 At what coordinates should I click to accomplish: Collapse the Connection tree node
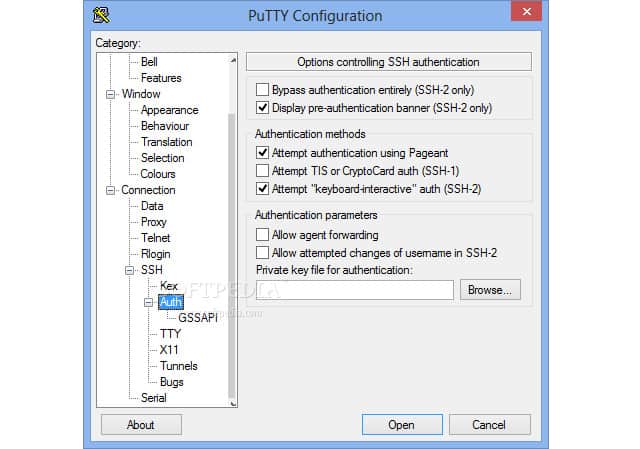coord(110,190)
